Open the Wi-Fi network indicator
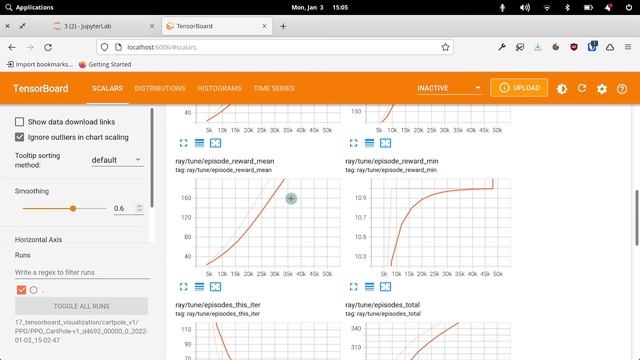 pyautogui.click(x=547, y=7)
